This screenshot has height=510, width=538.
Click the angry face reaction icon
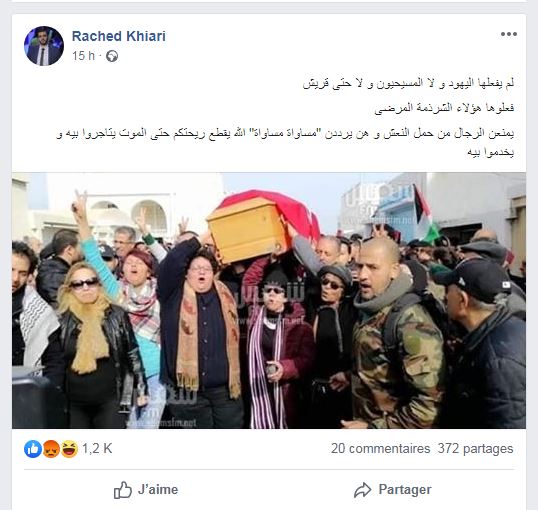[51, 449]
